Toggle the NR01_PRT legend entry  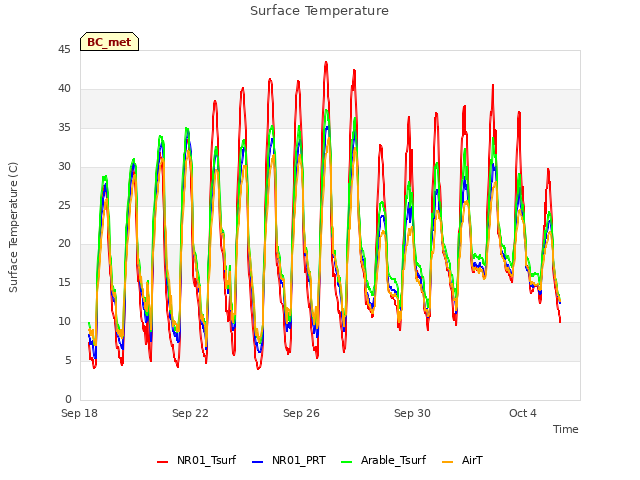289,460
